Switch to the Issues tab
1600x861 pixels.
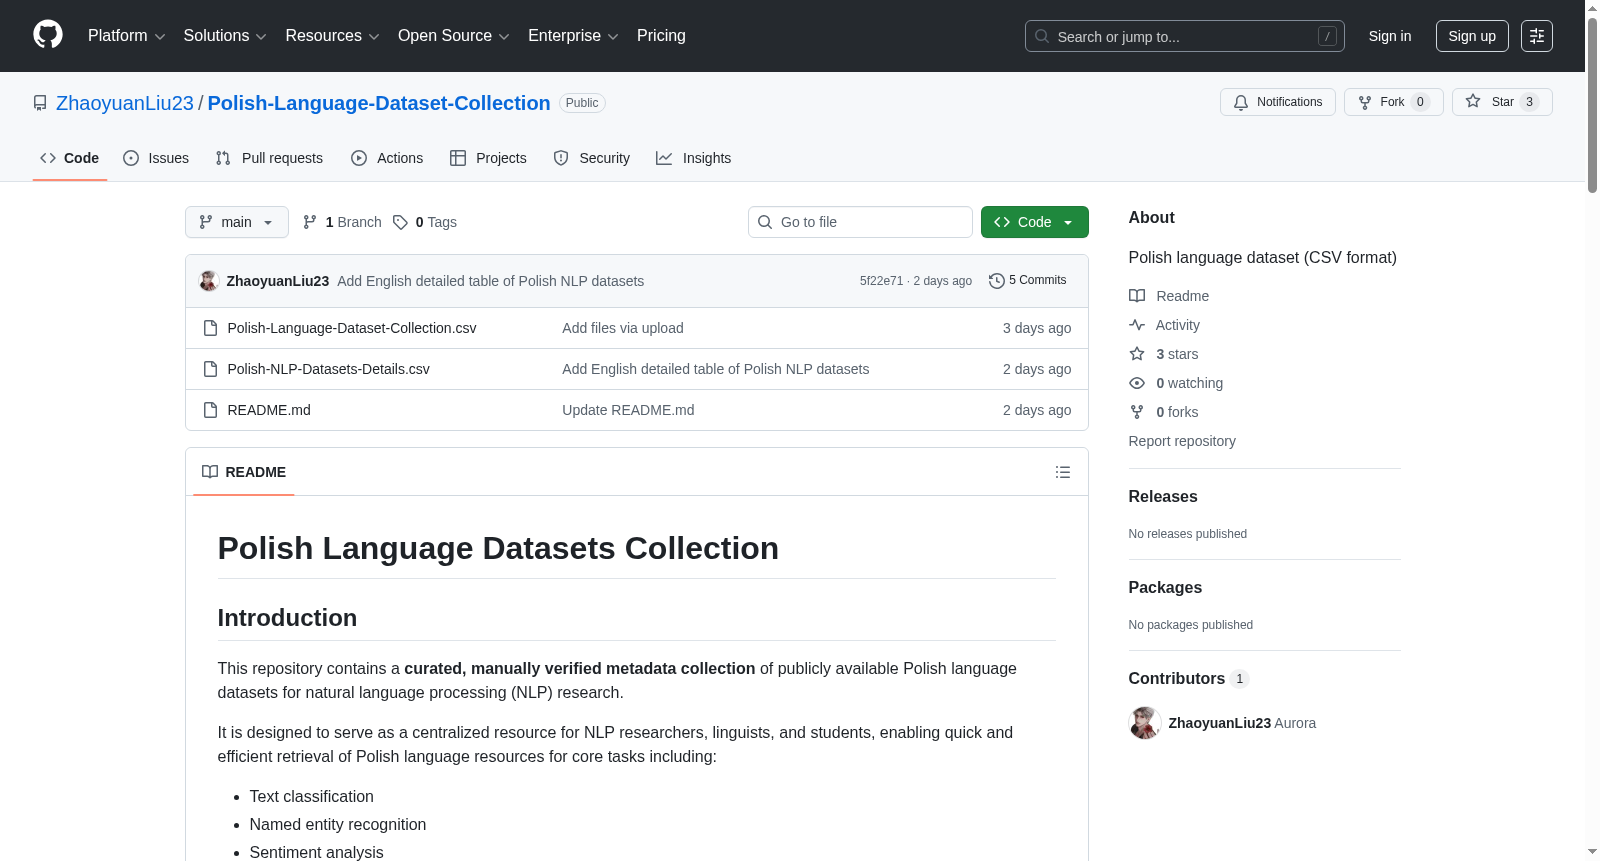(156, 158)
